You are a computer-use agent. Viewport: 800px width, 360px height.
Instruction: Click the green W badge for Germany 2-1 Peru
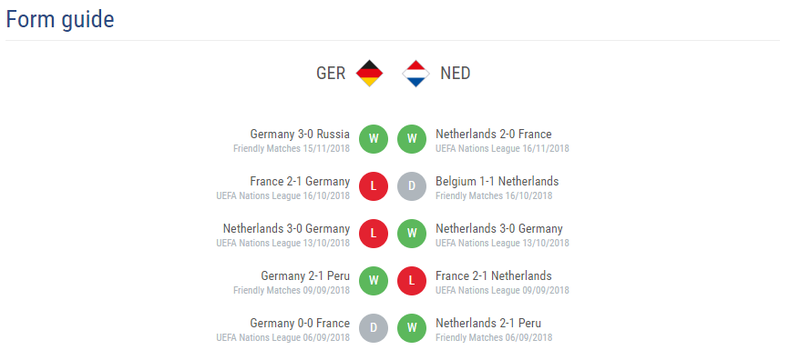click(373, 281)
